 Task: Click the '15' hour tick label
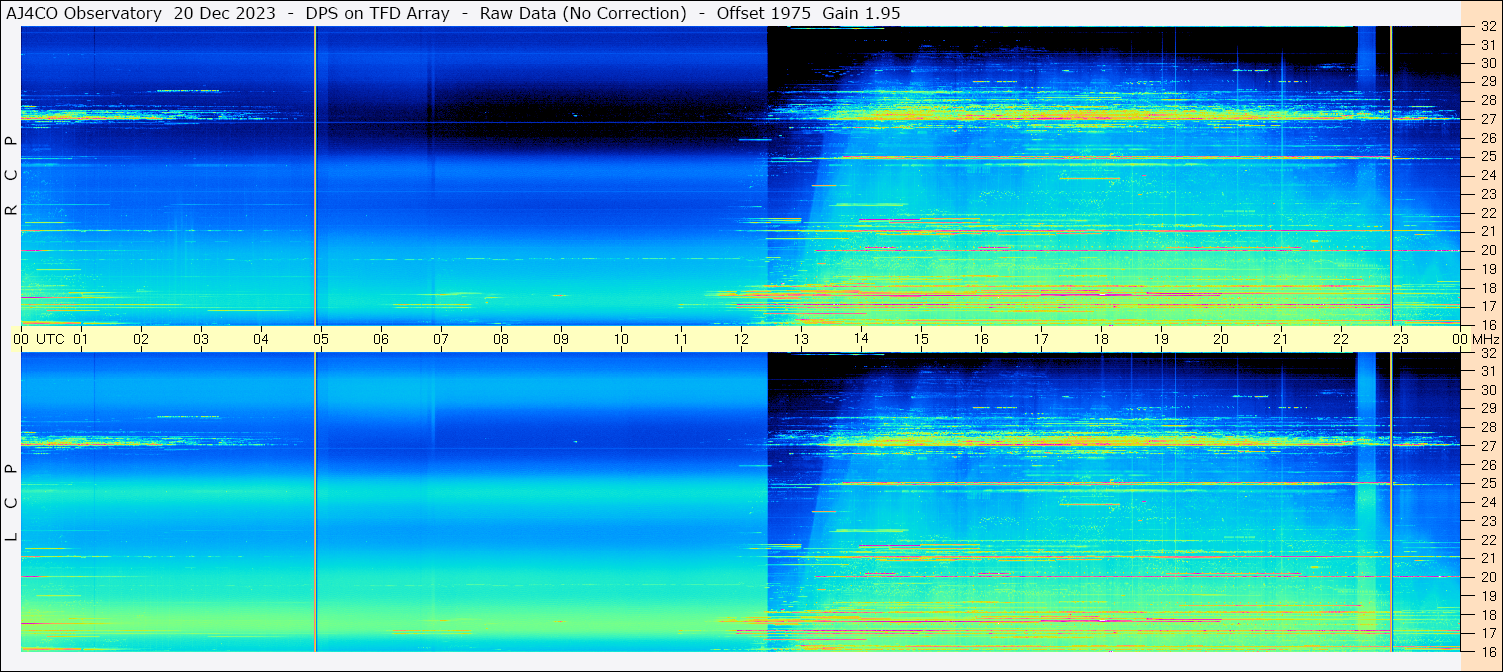click(x=921, y=339)
